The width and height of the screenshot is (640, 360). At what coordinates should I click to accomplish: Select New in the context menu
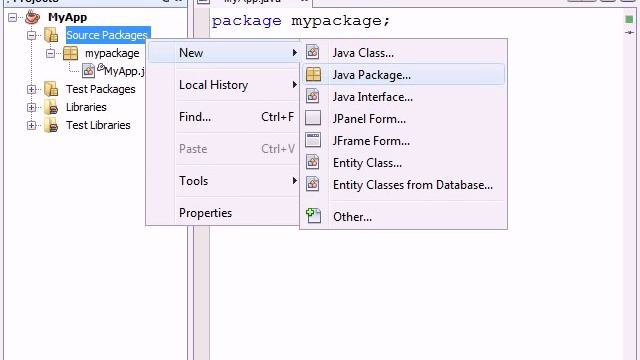[x=224, y=53]
